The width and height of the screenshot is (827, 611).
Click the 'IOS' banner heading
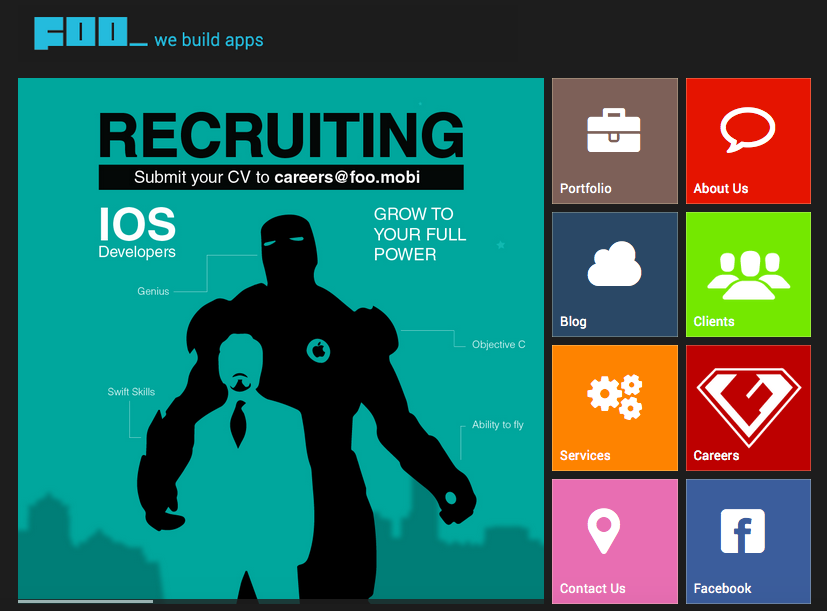tap(137, 224)
